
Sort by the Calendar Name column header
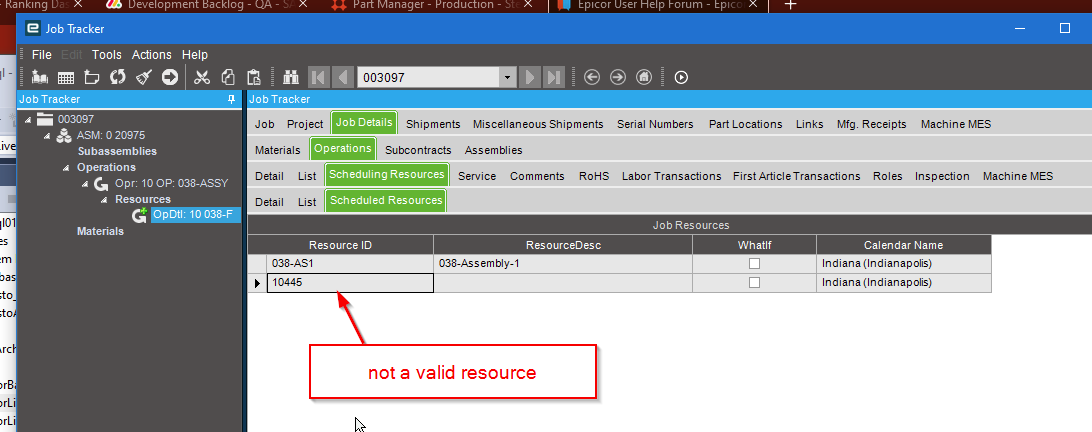[x=903, y=245]
